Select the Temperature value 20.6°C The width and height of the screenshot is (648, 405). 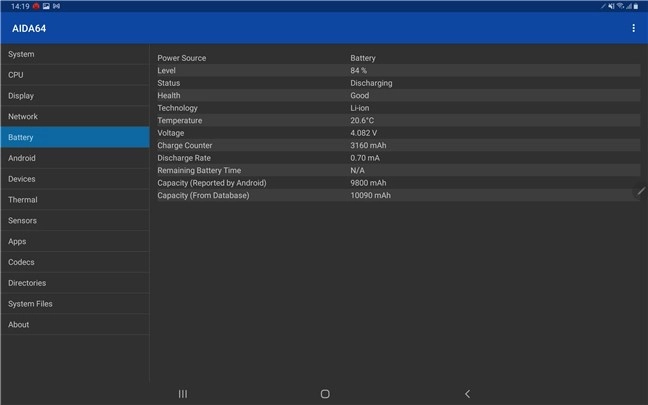pos(362,120)
